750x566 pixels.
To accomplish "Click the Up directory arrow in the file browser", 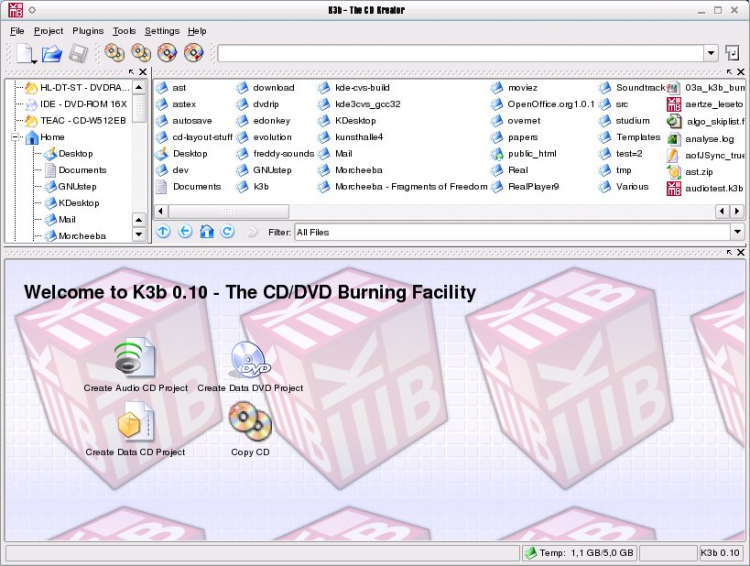I will click(163, 232).
